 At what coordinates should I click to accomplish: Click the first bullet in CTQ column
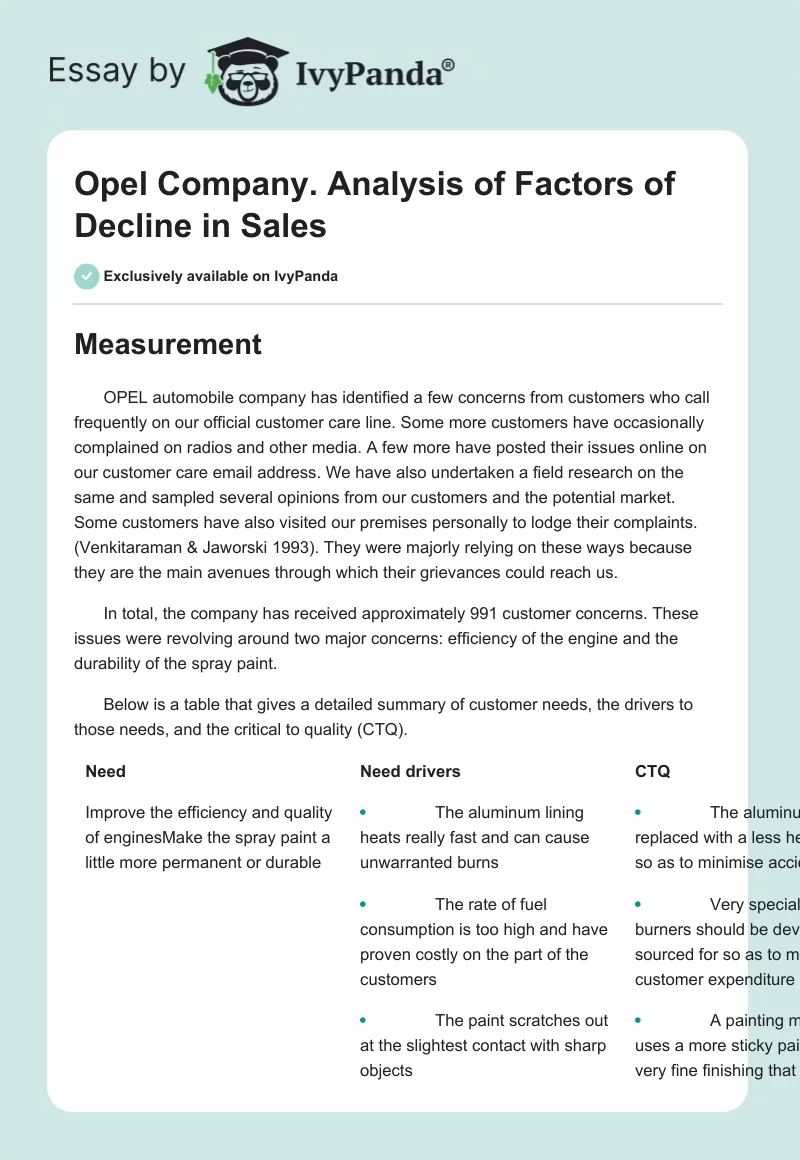[x=638, y=813]
